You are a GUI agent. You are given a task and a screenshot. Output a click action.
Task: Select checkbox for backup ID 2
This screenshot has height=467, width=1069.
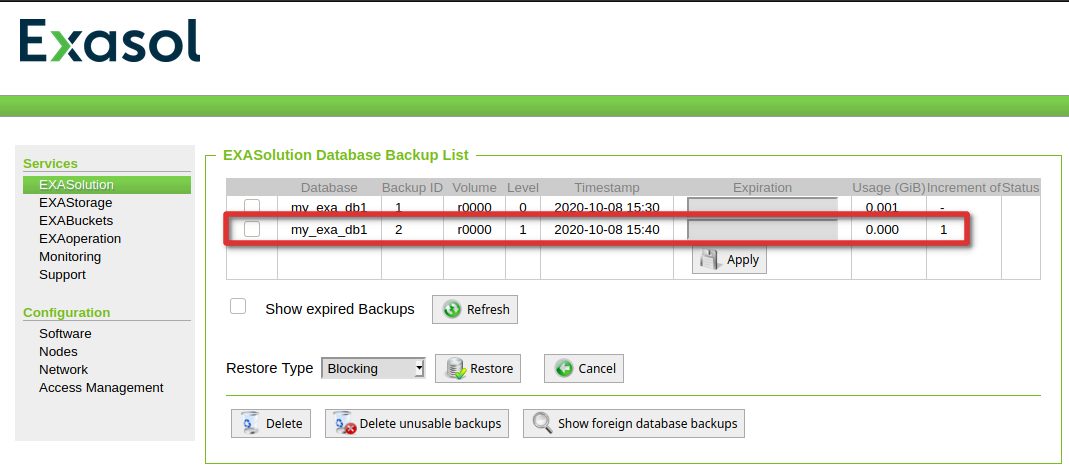click(252, 230)
